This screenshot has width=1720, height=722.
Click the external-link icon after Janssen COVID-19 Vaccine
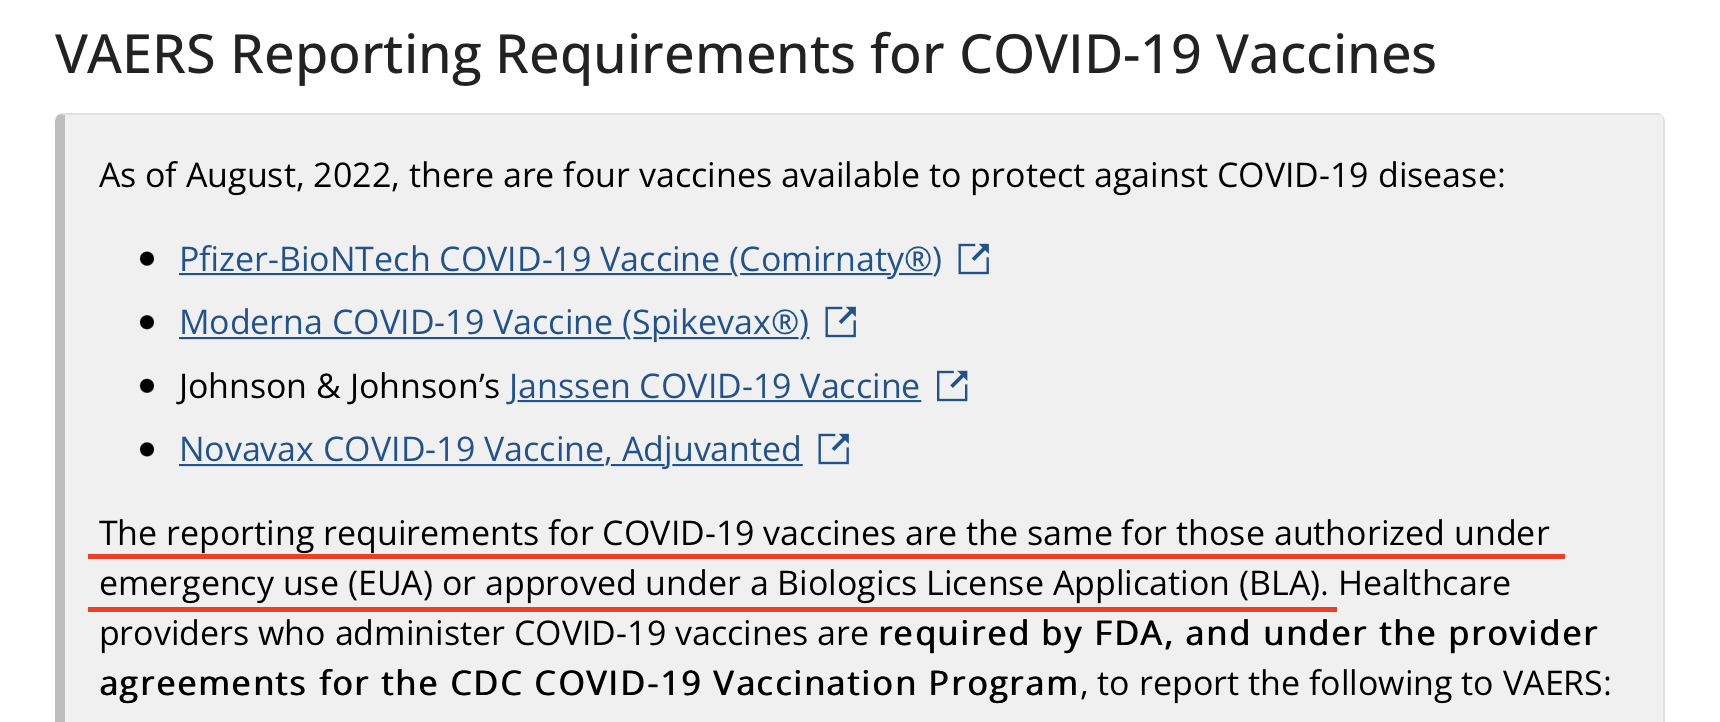point(952,385)
